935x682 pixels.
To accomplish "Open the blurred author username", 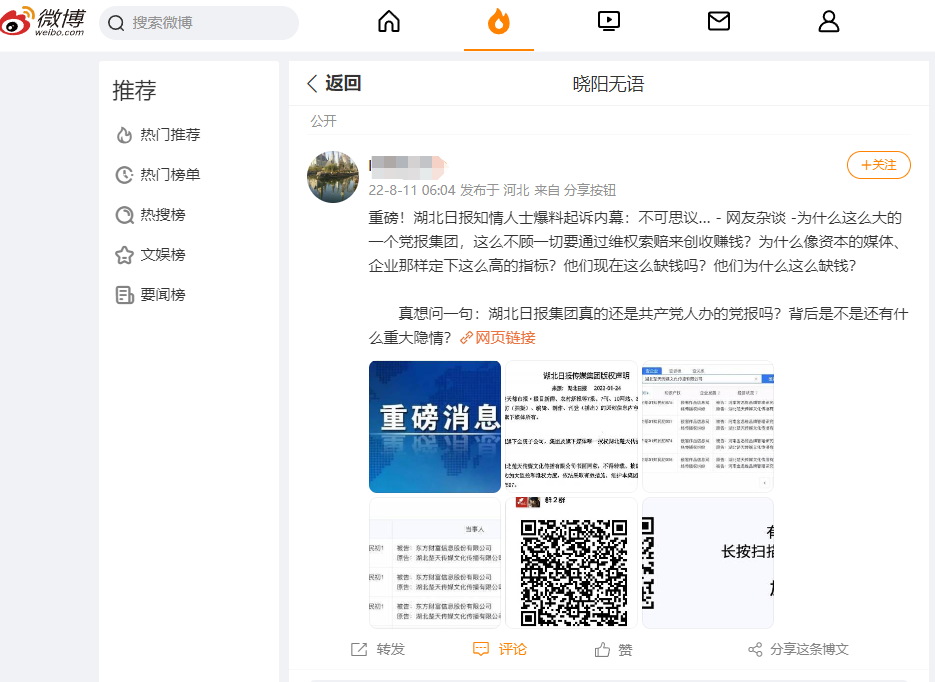I will coord(407,166).
